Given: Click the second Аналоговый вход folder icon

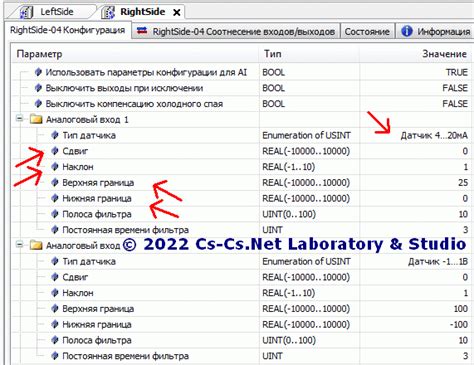Looking at the screenshot, I should point(36,245).
